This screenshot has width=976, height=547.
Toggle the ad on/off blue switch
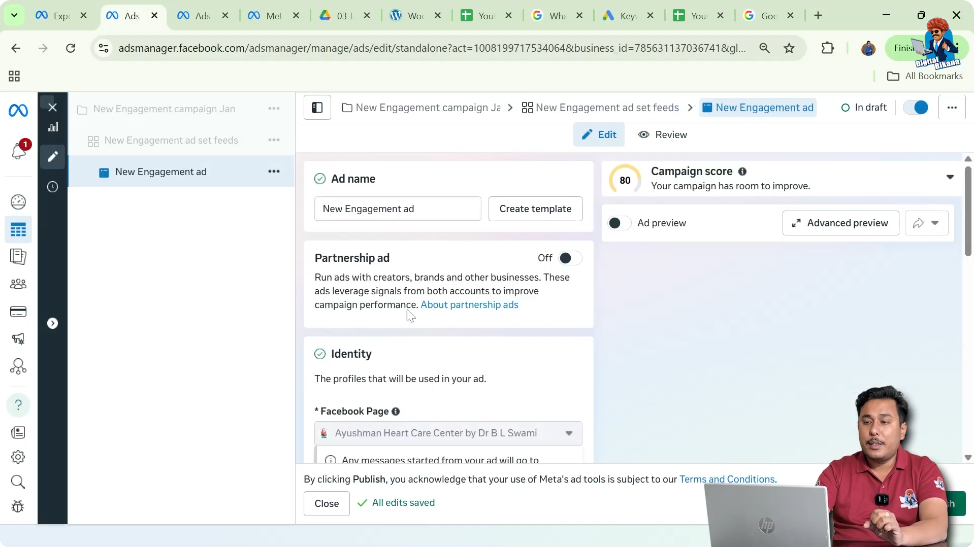(916, 108)
